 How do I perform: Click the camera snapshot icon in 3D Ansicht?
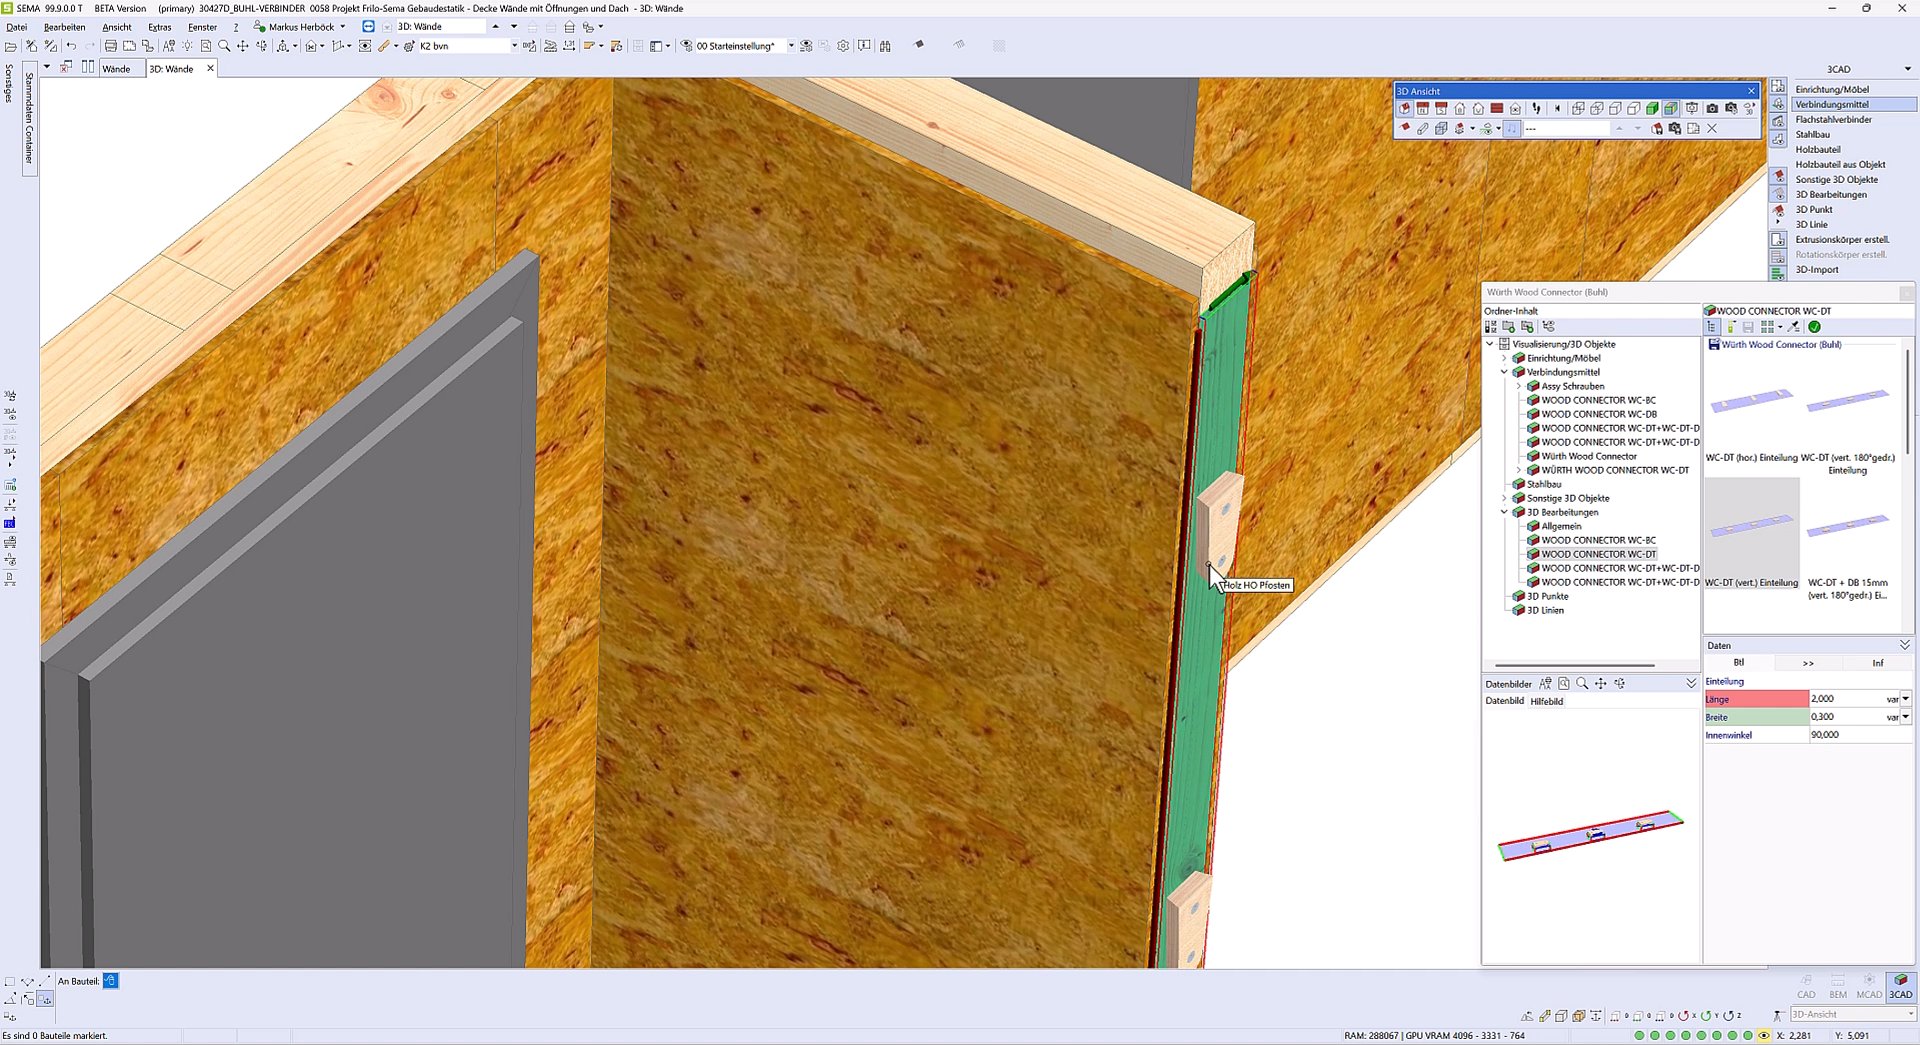[x=1712, y=108]
